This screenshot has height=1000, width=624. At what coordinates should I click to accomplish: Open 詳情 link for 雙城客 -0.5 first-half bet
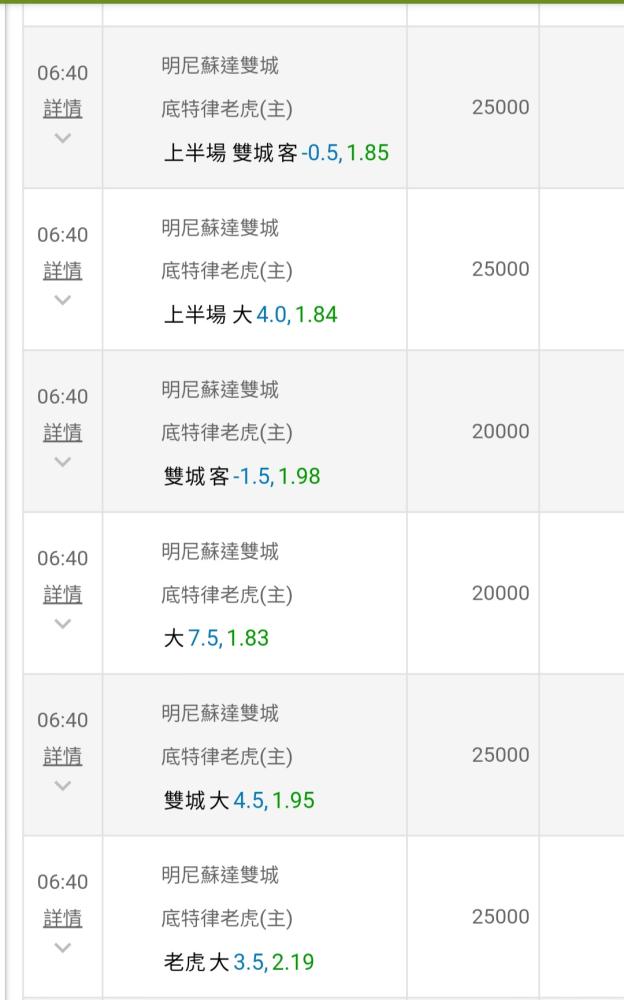[x=63, y=108]
